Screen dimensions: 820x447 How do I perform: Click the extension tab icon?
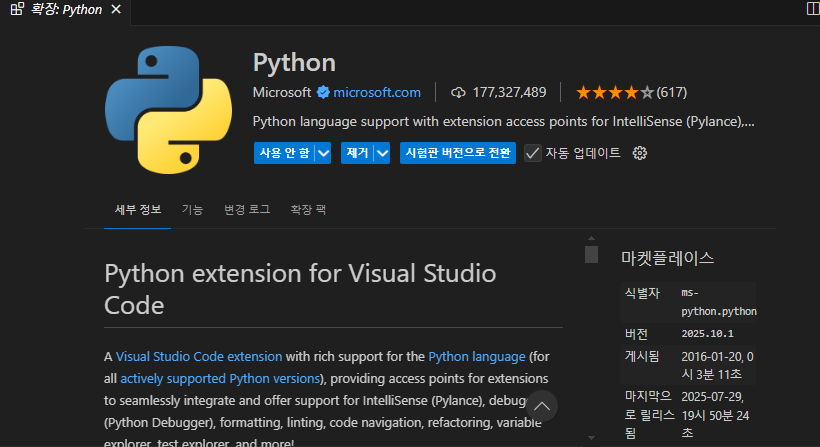click(17, 9)
